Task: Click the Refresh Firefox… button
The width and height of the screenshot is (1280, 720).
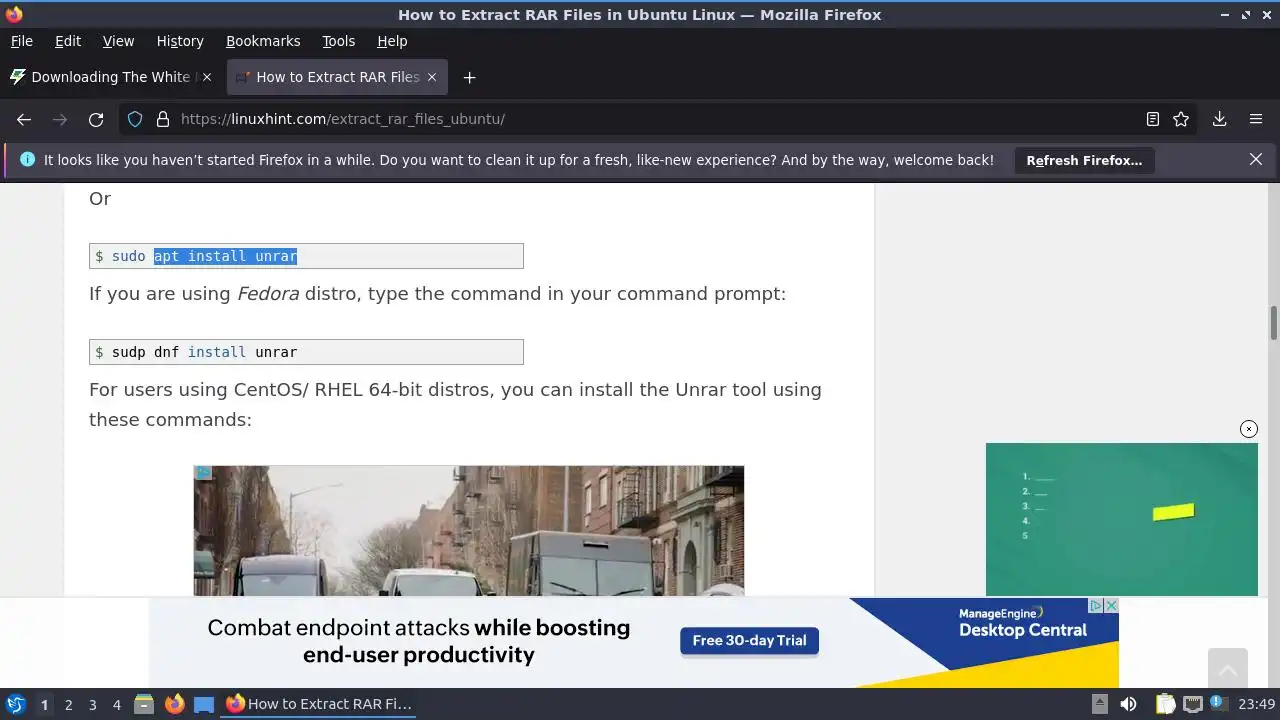Action: 1084,160
